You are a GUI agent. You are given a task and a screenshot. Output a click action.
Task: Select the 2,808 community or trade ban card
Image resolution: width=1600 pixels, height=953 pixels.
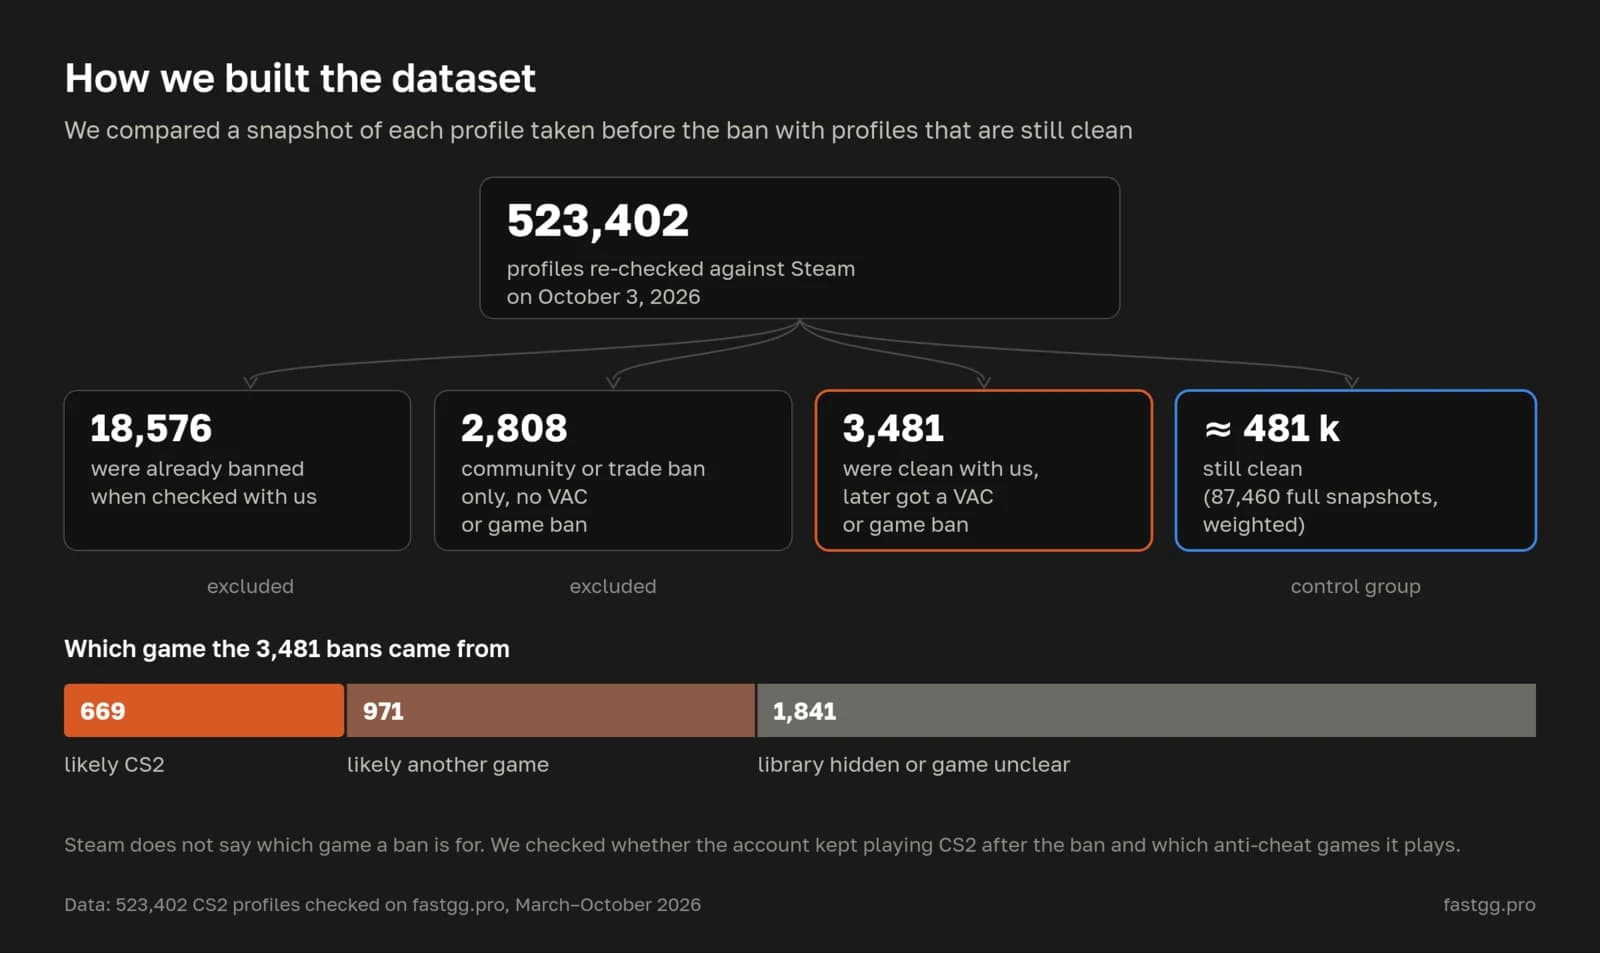613,470
